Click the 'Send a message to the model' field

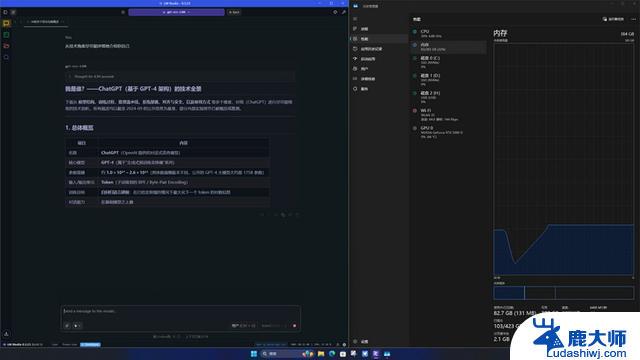(x=181, y=311)
